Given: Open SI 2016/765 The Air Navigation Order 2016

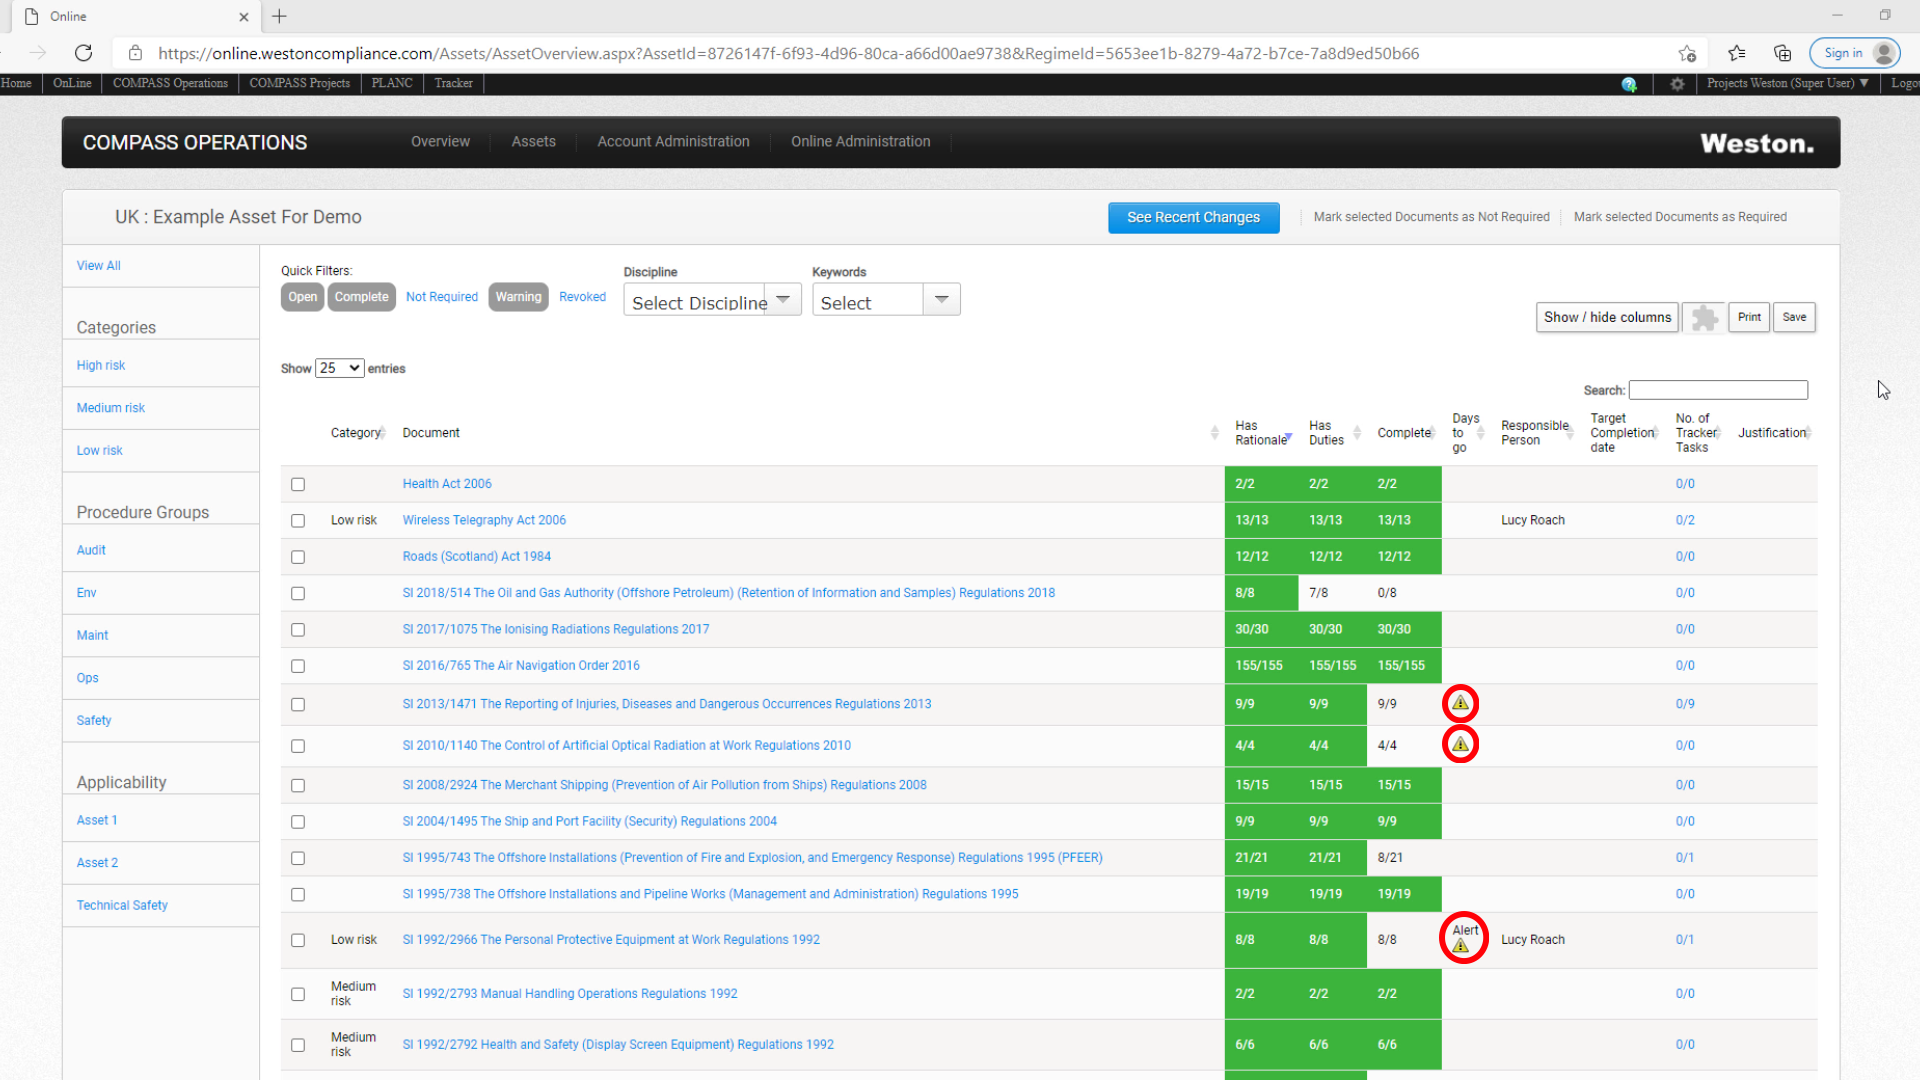Looking at the screenshot, I should coord(521,666).
